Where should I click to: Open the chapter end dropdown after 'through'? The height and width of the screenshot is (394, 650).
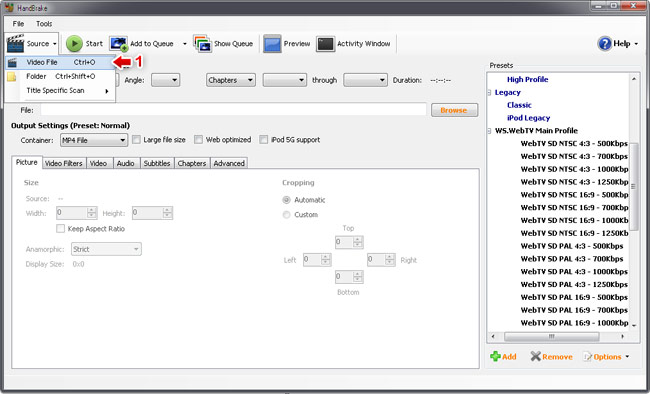(365, 80)
